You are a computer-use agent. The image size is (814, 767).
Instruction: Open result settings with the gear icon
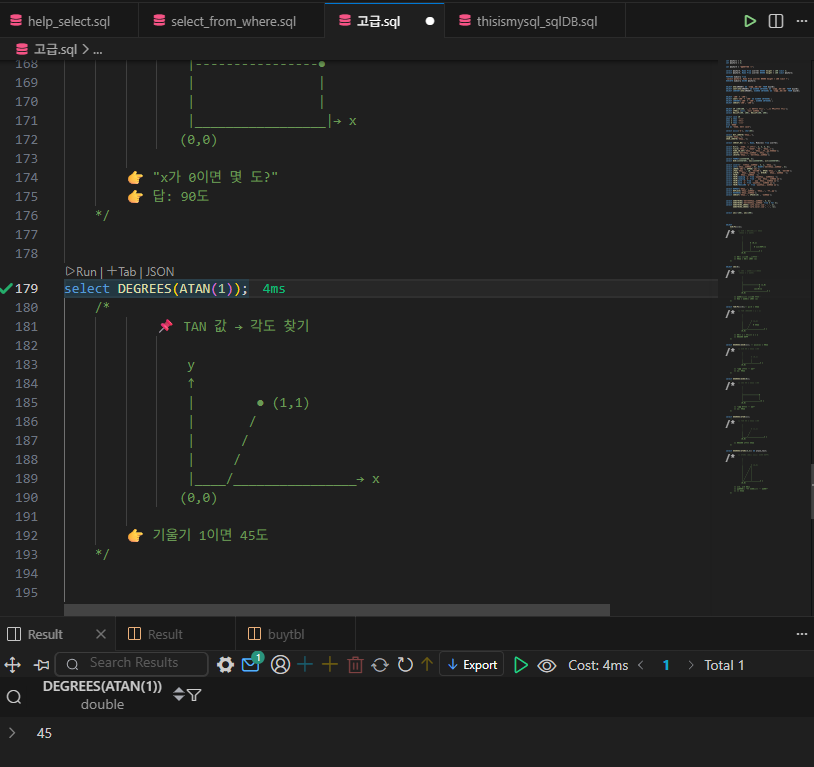click(225, 665)
